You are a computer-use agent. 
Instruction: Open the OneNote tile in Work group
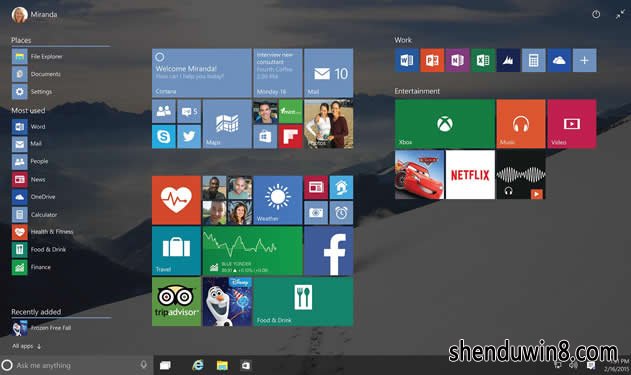[x=457, y=60]
